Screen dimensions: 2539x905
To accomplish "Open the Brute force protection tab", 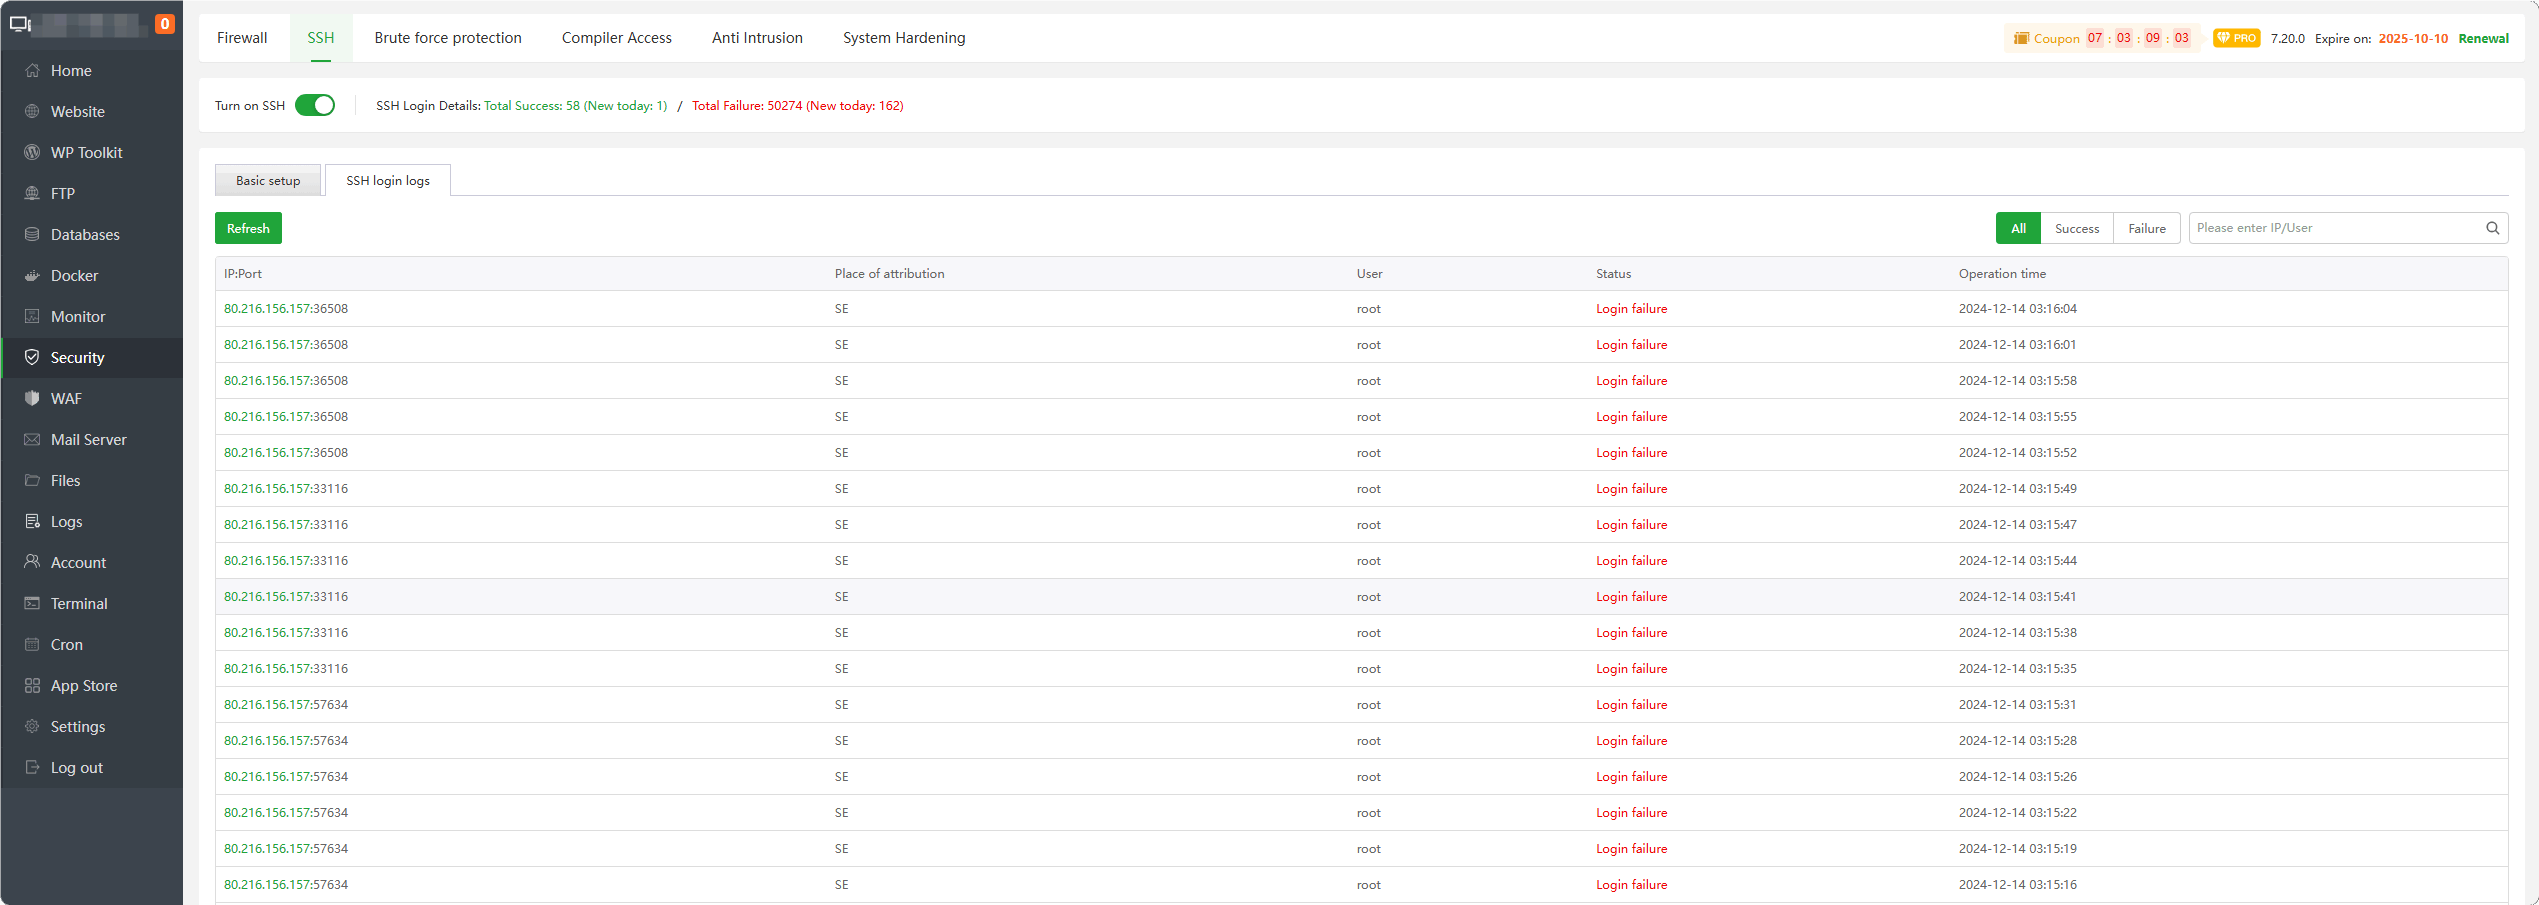I will [x=448, y=38].
